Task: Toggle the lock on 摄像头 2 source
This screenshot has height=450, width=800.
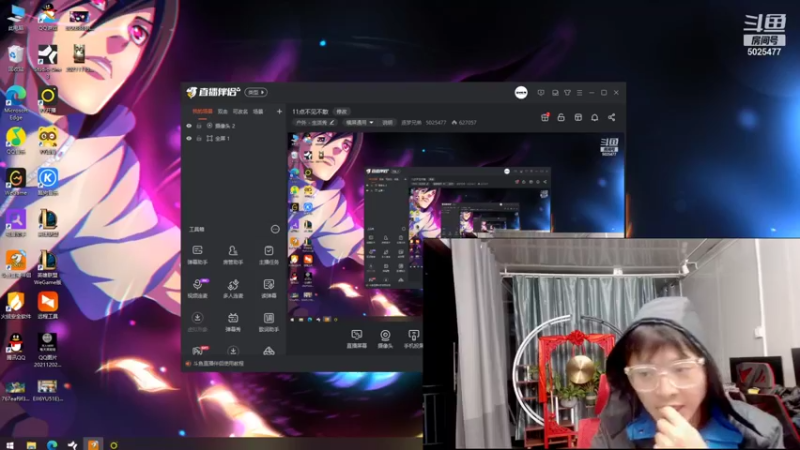Action: 199,126
